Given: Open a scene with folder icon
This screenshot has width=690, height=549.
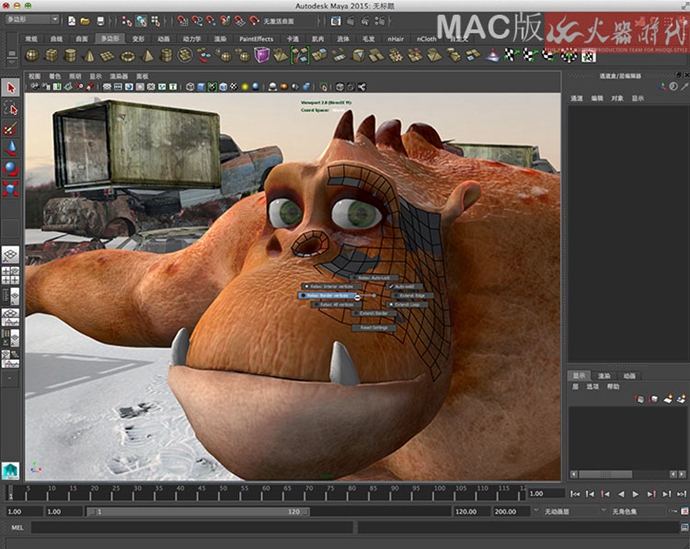Looking at the screenshot, I should (85, 21).
